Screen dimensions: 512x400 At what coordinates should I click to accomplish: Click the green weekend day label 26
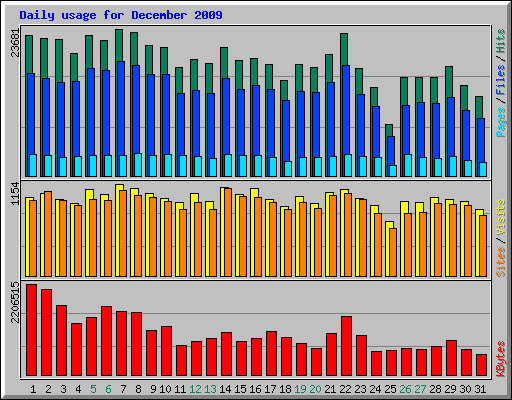(x=405, y=389)
